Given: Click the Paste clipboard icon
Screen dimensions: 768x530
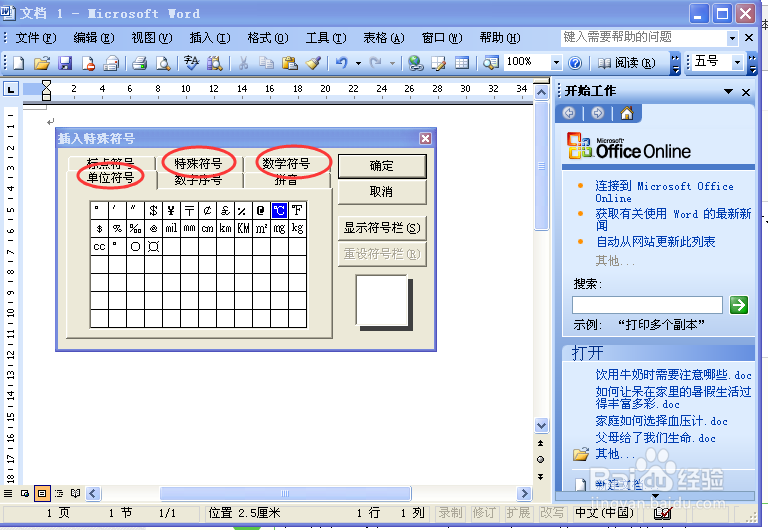Looking at the screenshot, I should pos(290,63).
